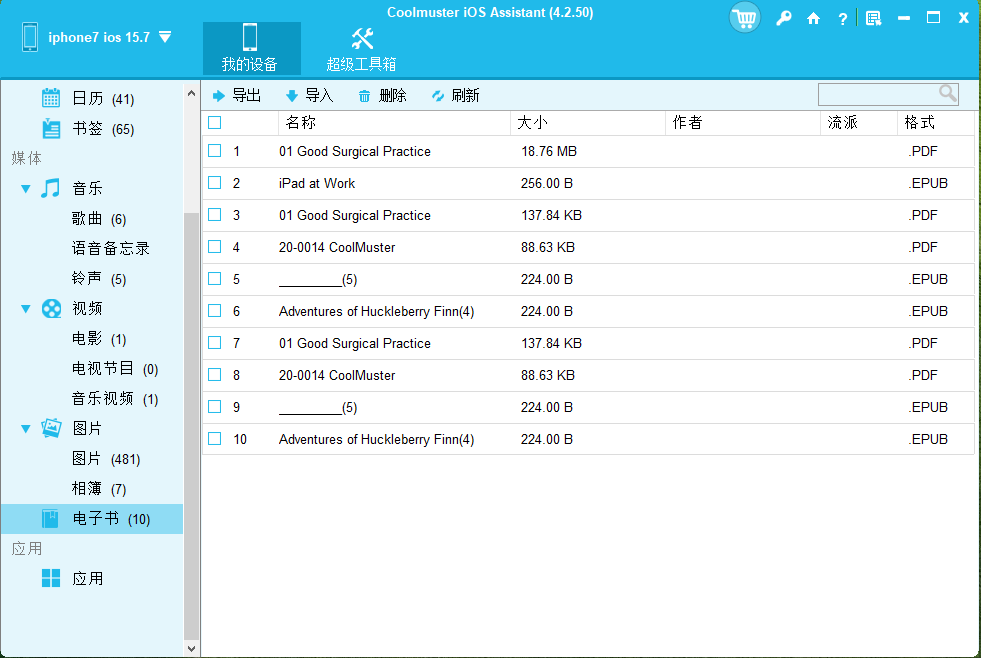Click the 导入 button label
This screenshot has height=658, width=981.
pyautogui.click(x=319, y=96)
